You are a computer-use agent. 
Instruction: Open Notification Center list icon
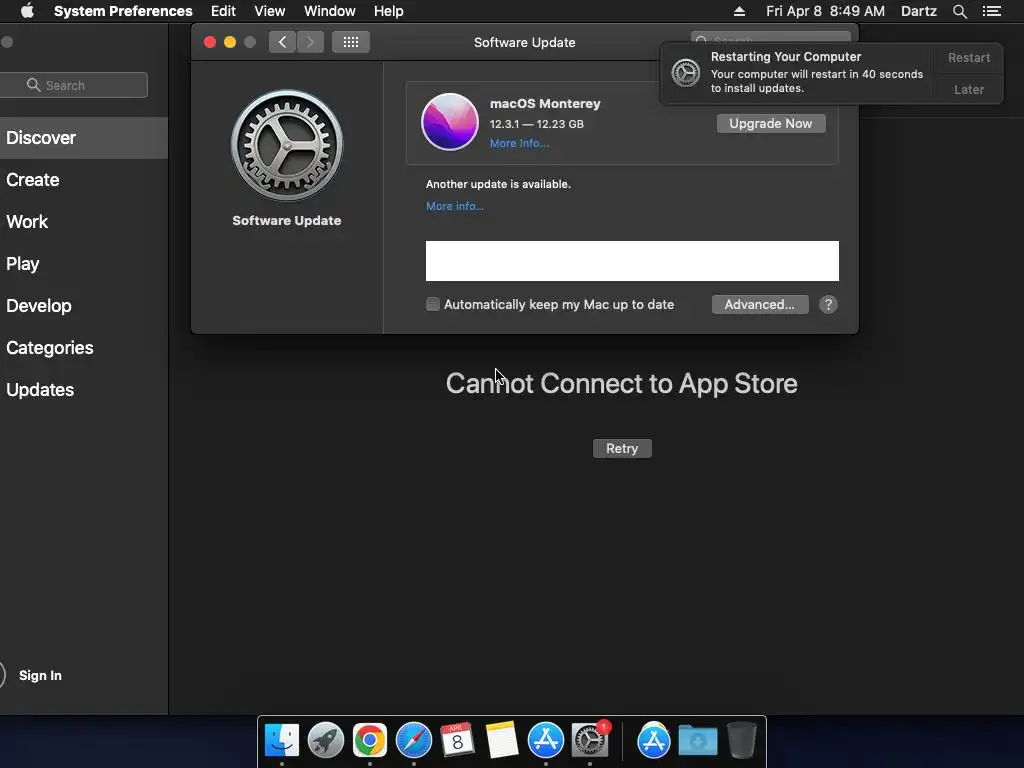[x=992, y=11]
